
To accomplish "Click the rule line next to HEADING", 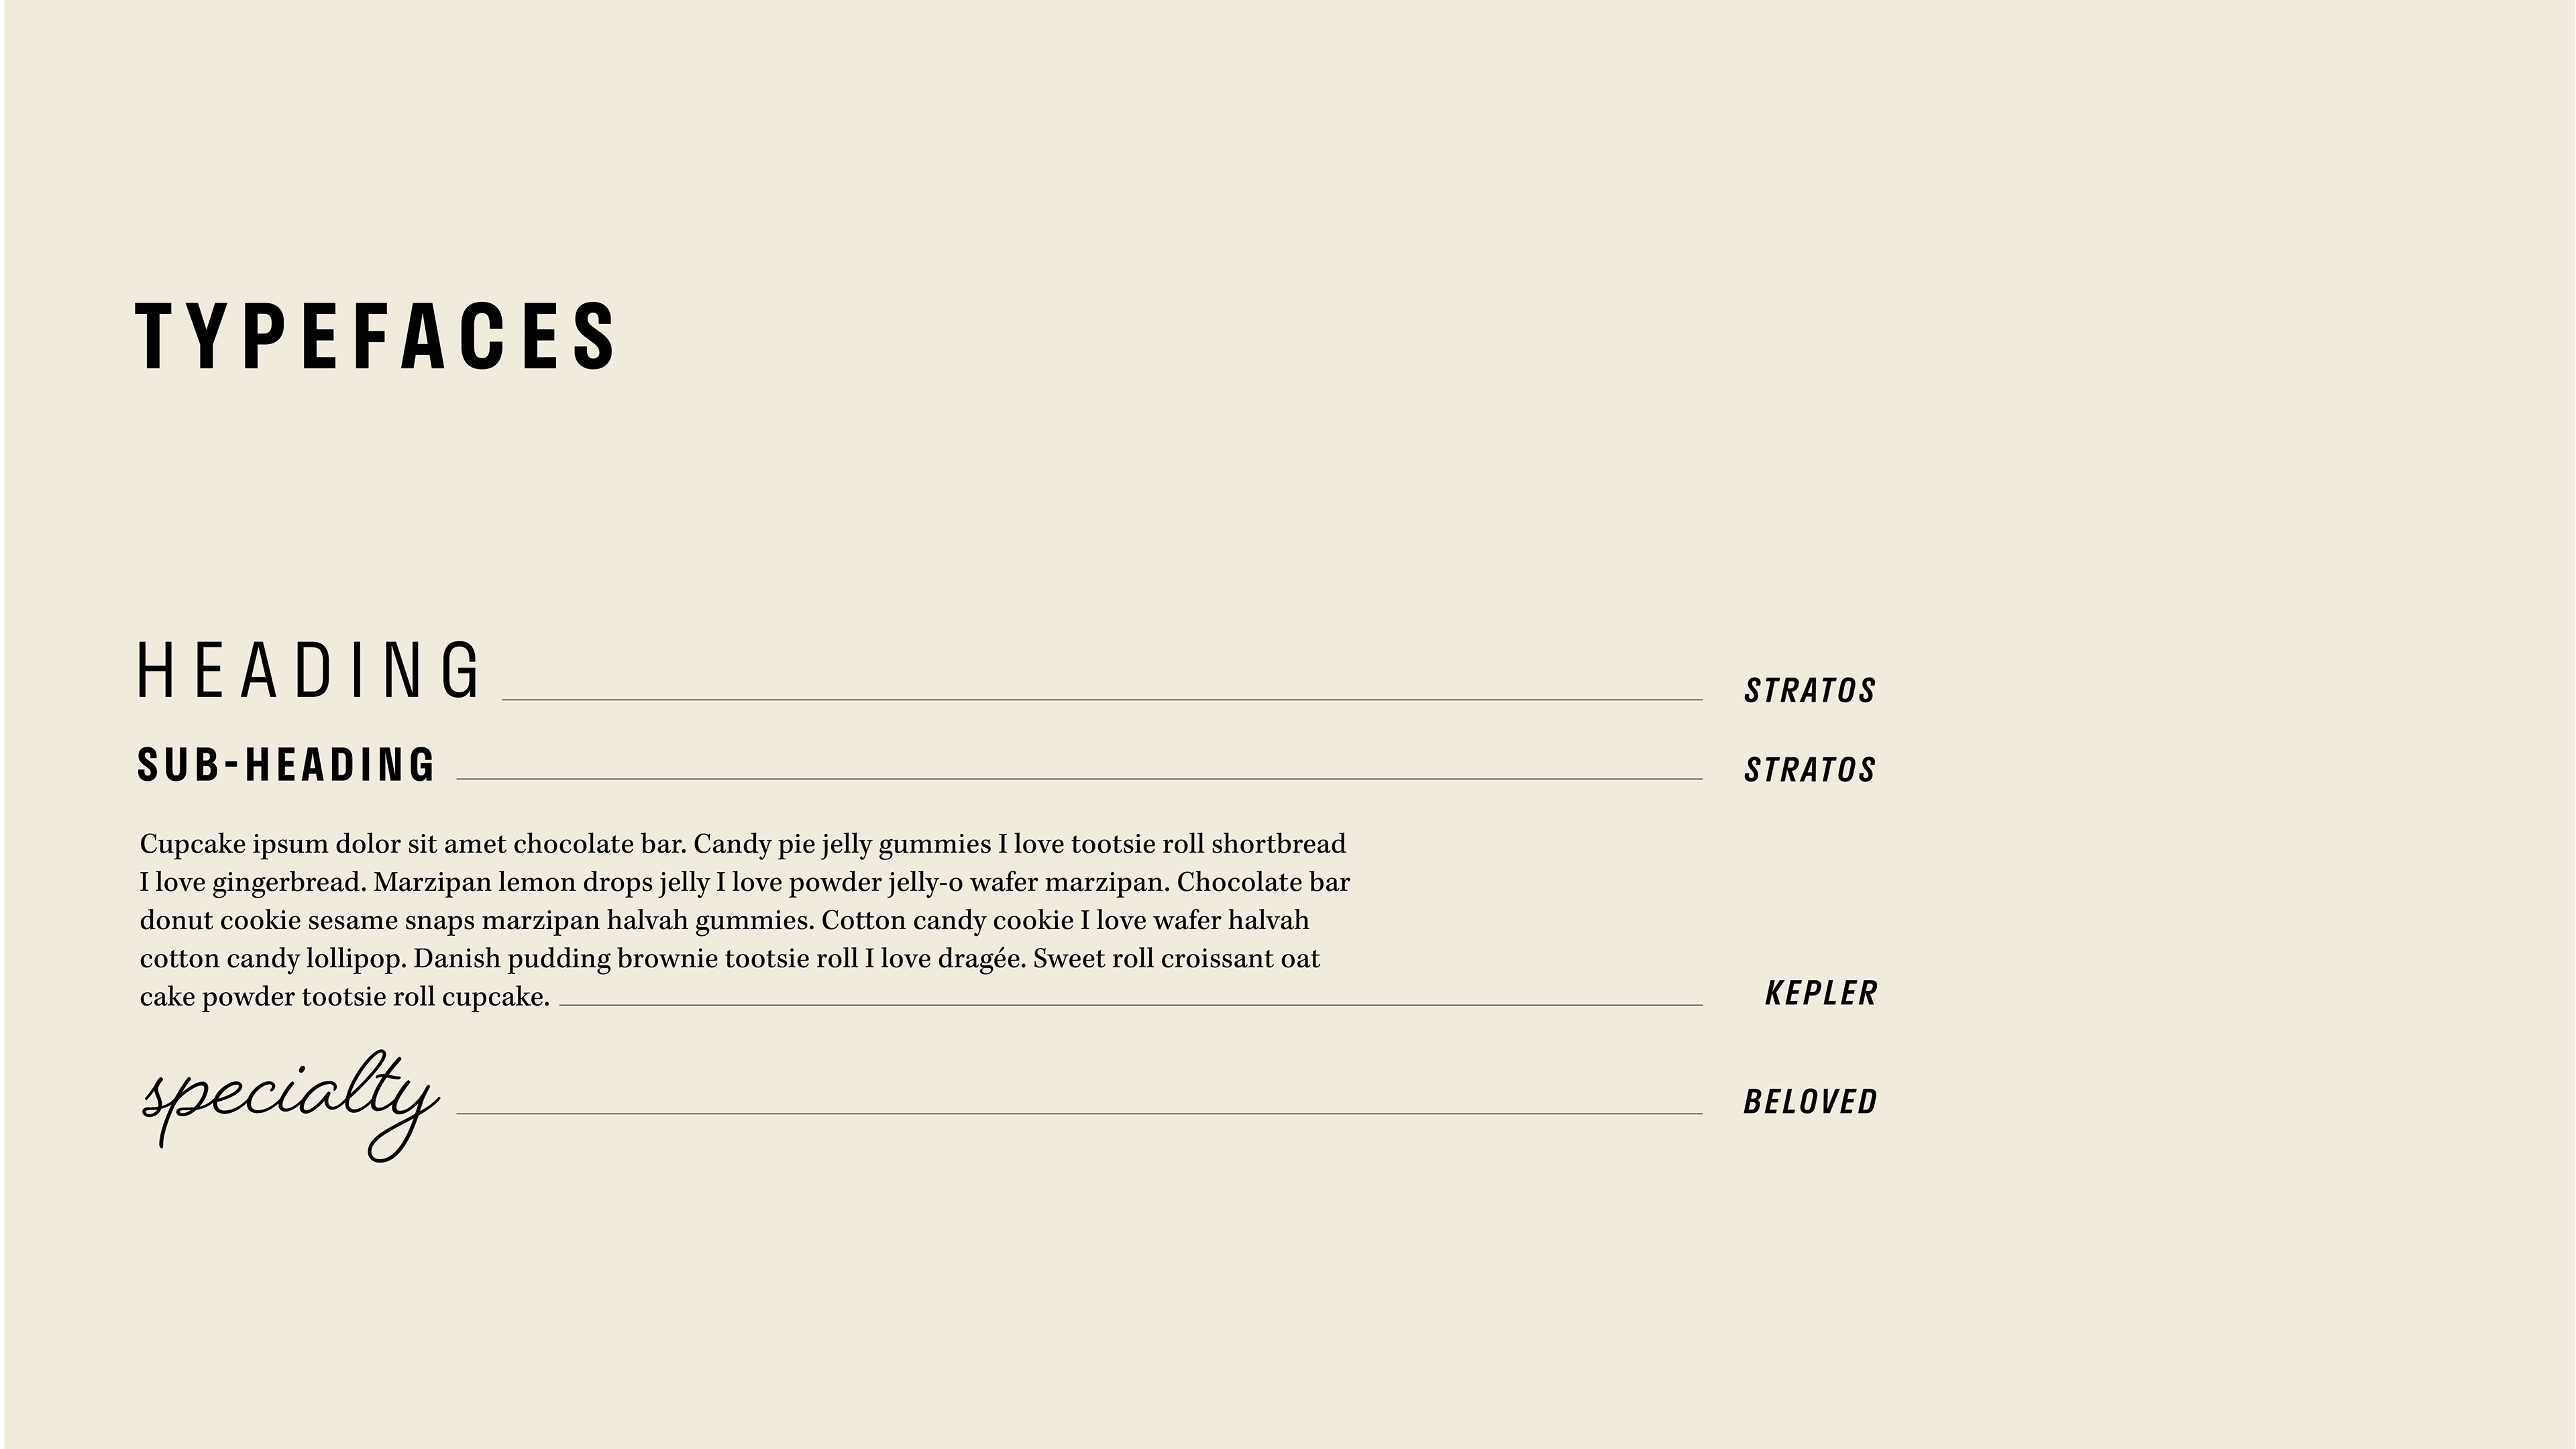I will click(x=1102, y=700).
